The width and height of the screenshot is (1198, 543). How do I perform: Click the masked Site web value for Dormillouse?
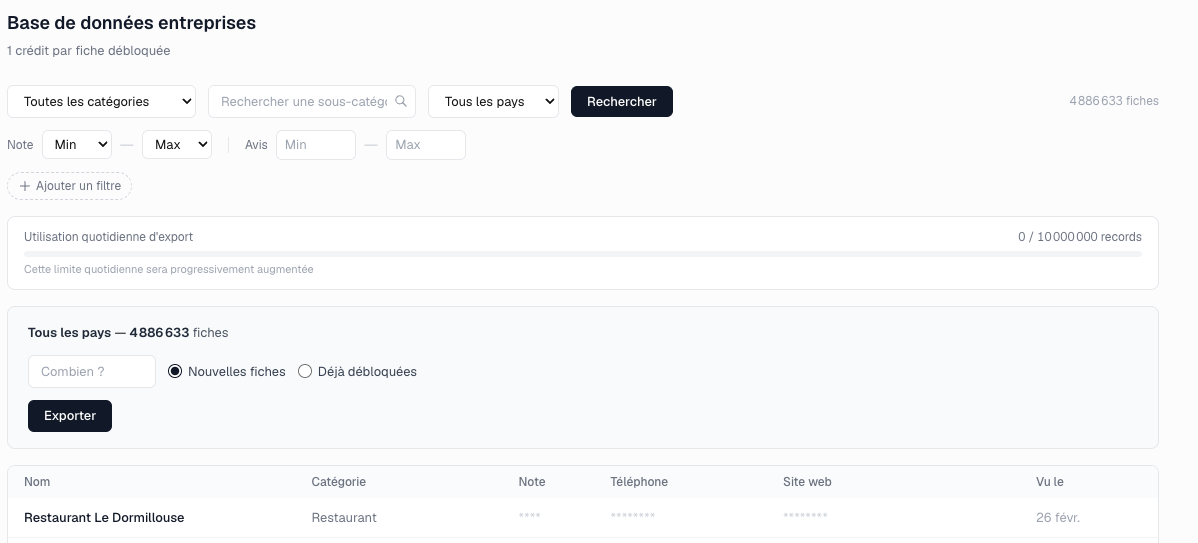point(805,516)
